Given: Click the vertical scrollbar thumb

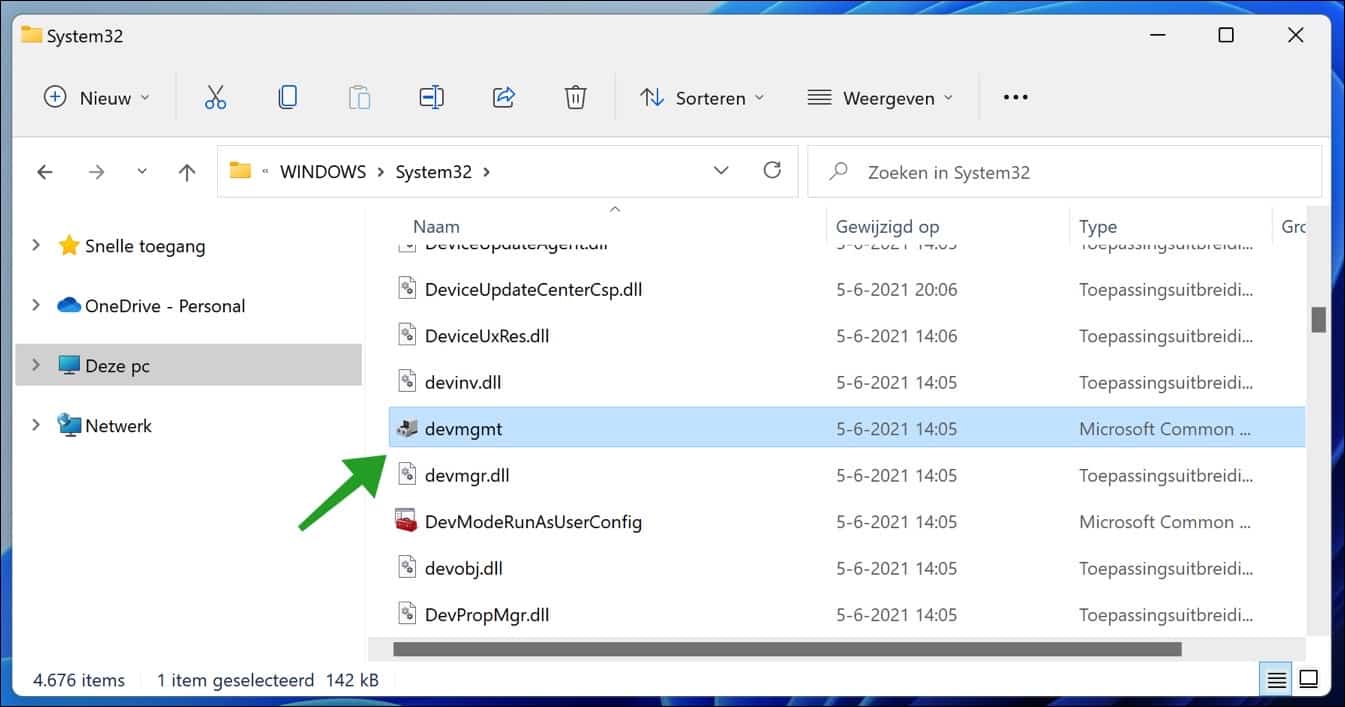Looking at the screenshot, I should click(1318, 319).
